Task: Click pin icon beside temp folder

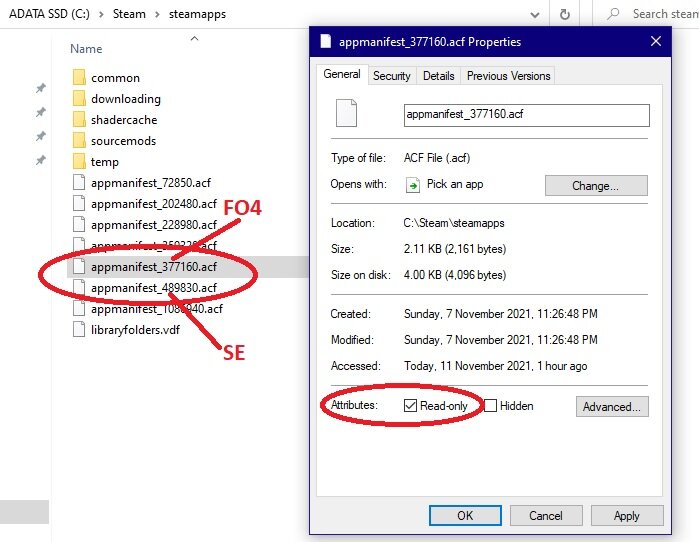Action: [x=41, y=160]
